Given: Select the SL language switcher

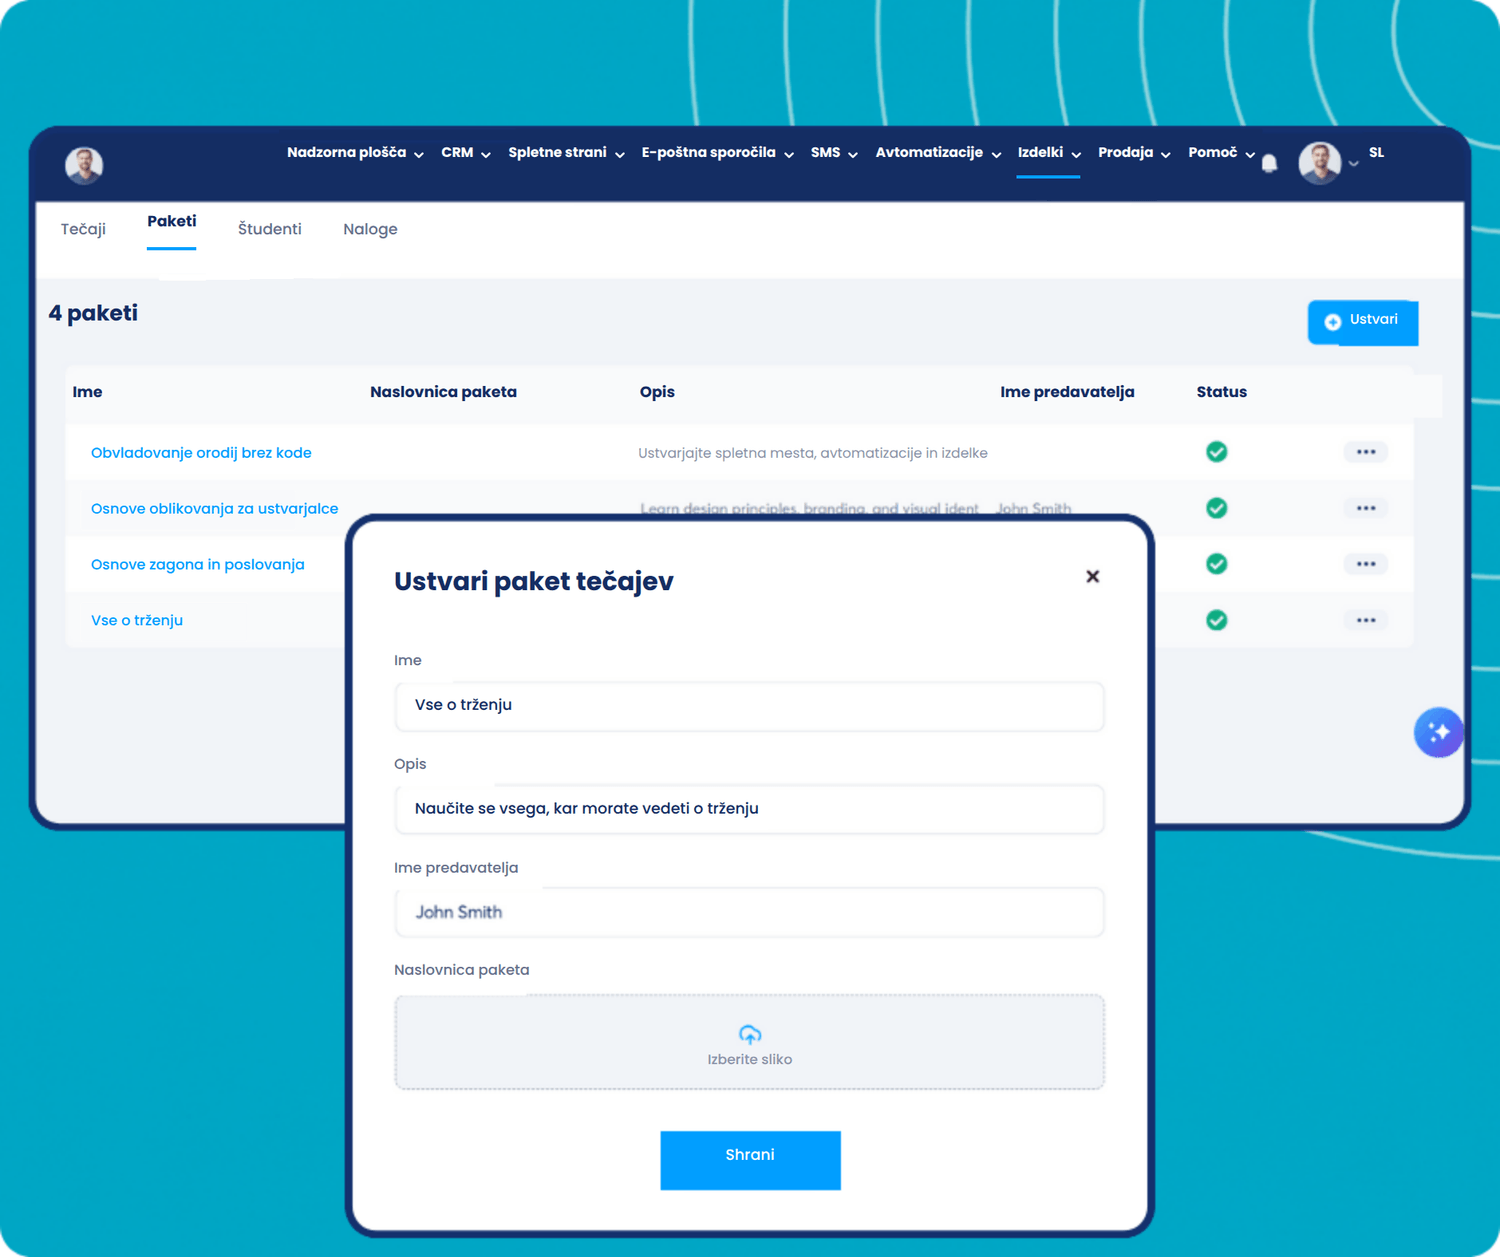Looking at the screenshot, I should tap(1376, 153).
